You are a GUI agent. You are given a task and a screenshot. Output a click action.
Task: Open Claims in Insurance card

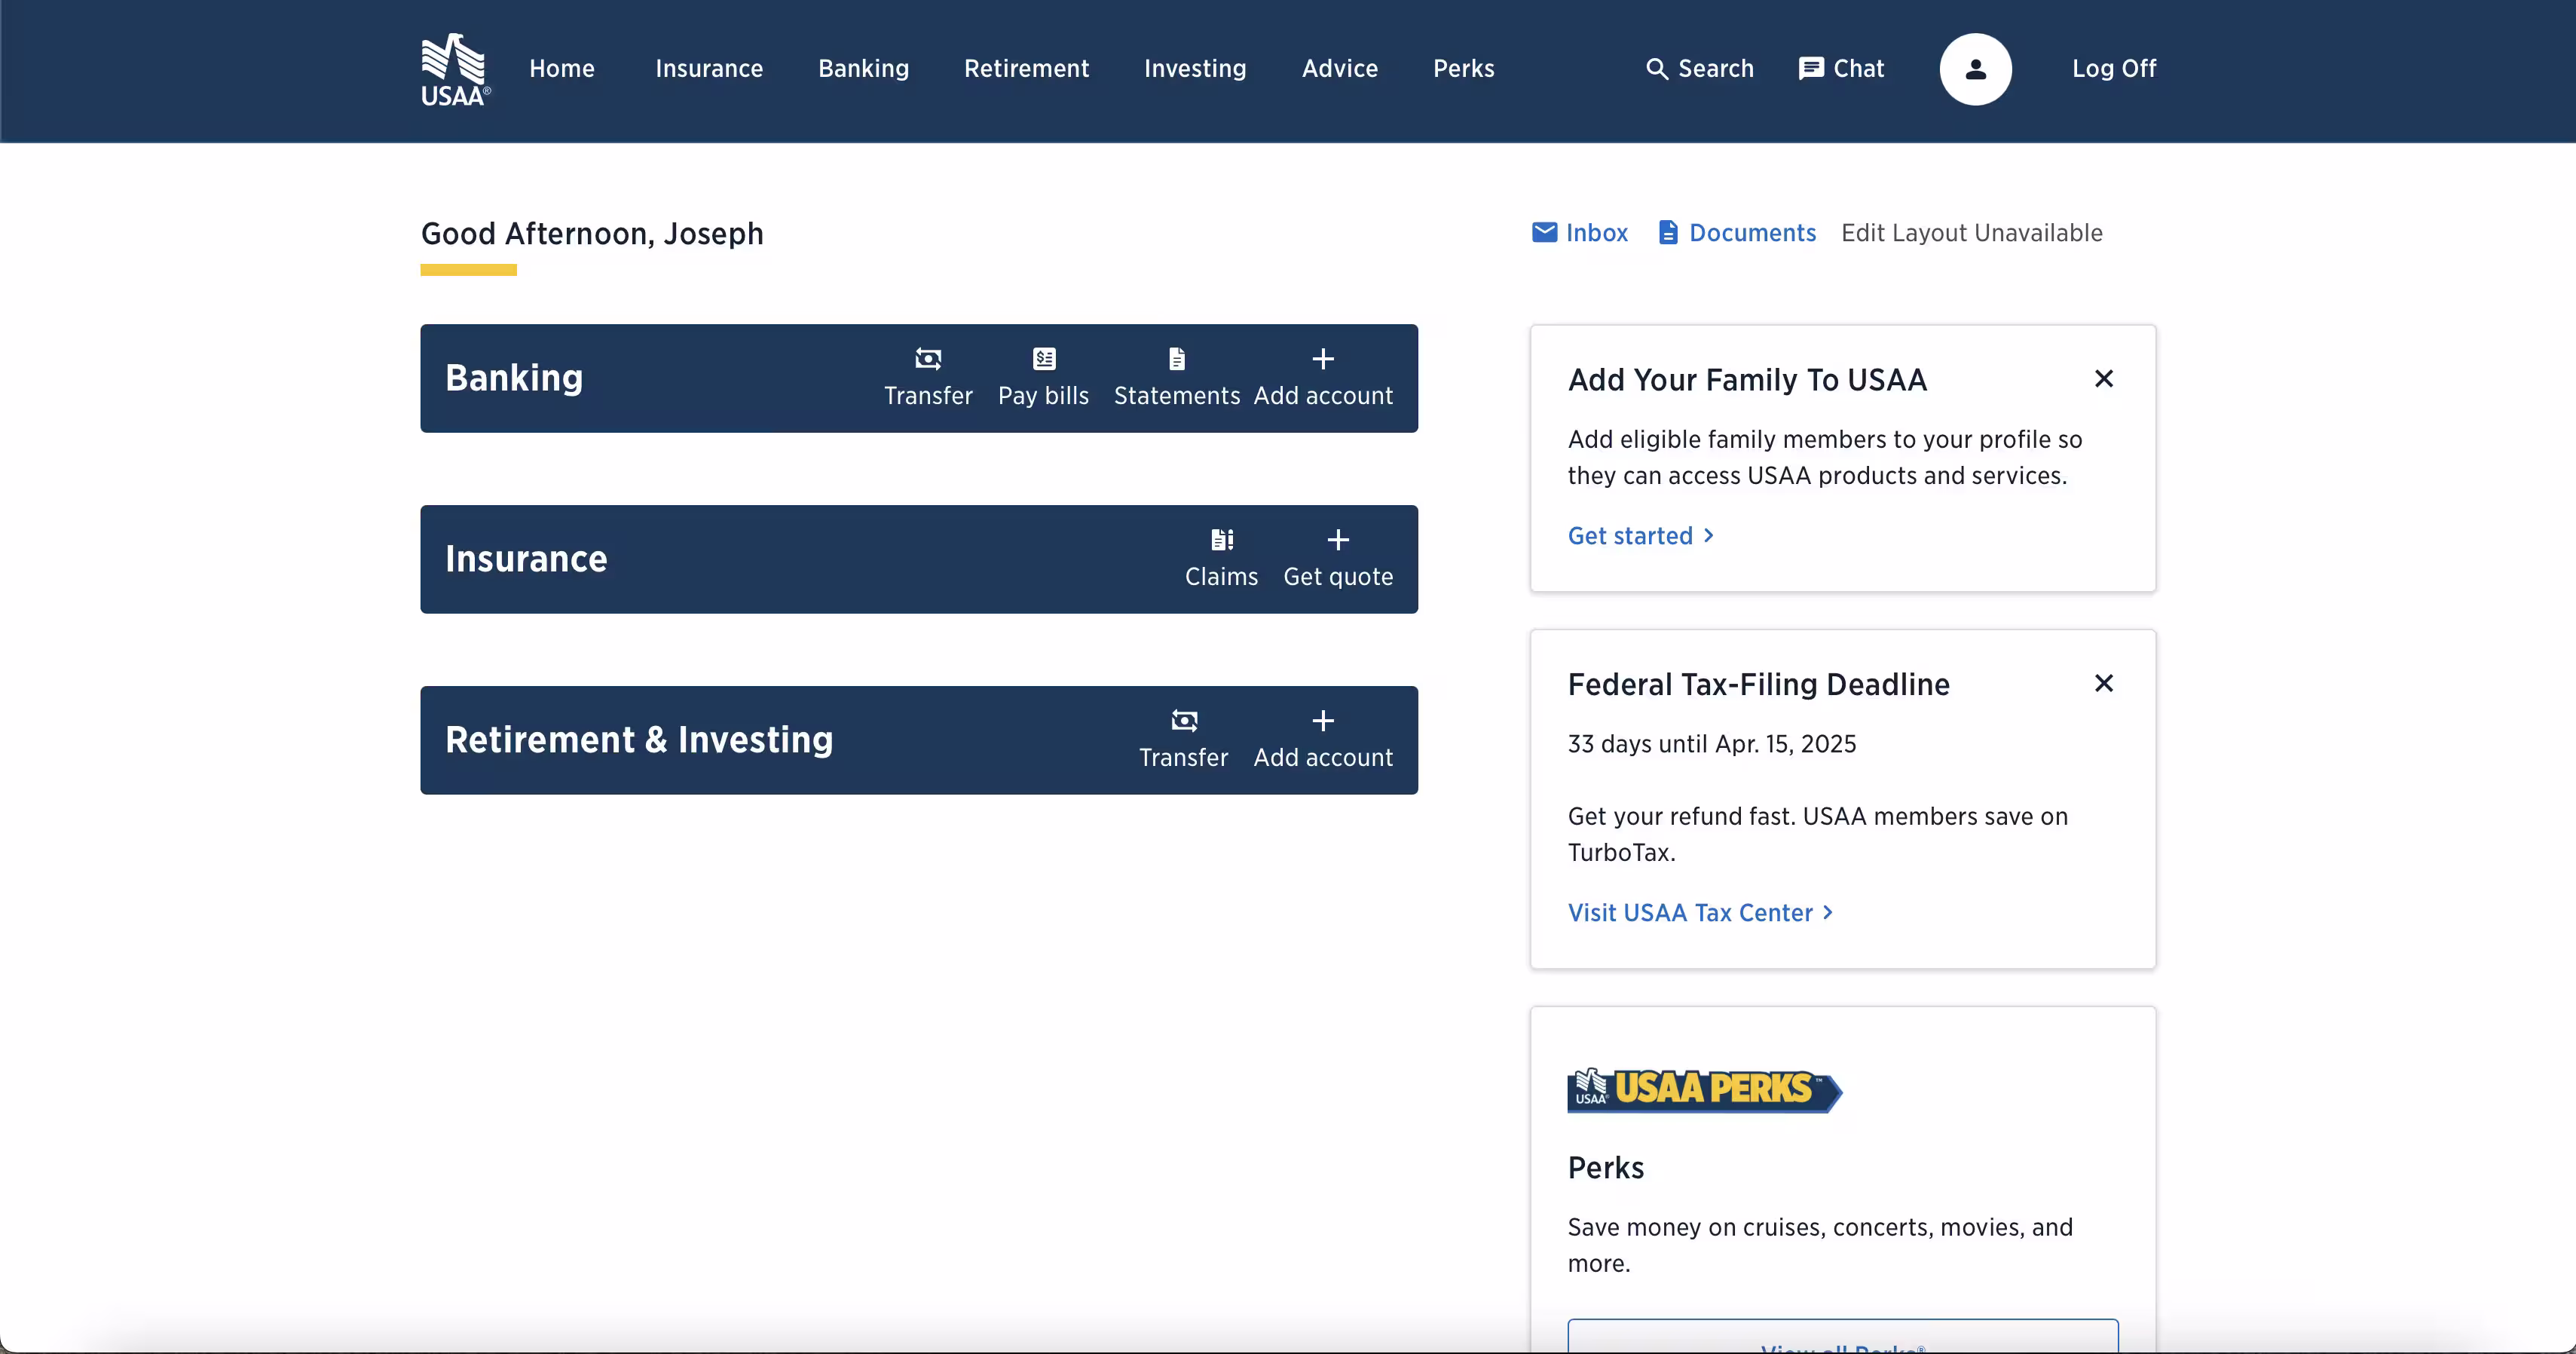(1221, 559)
